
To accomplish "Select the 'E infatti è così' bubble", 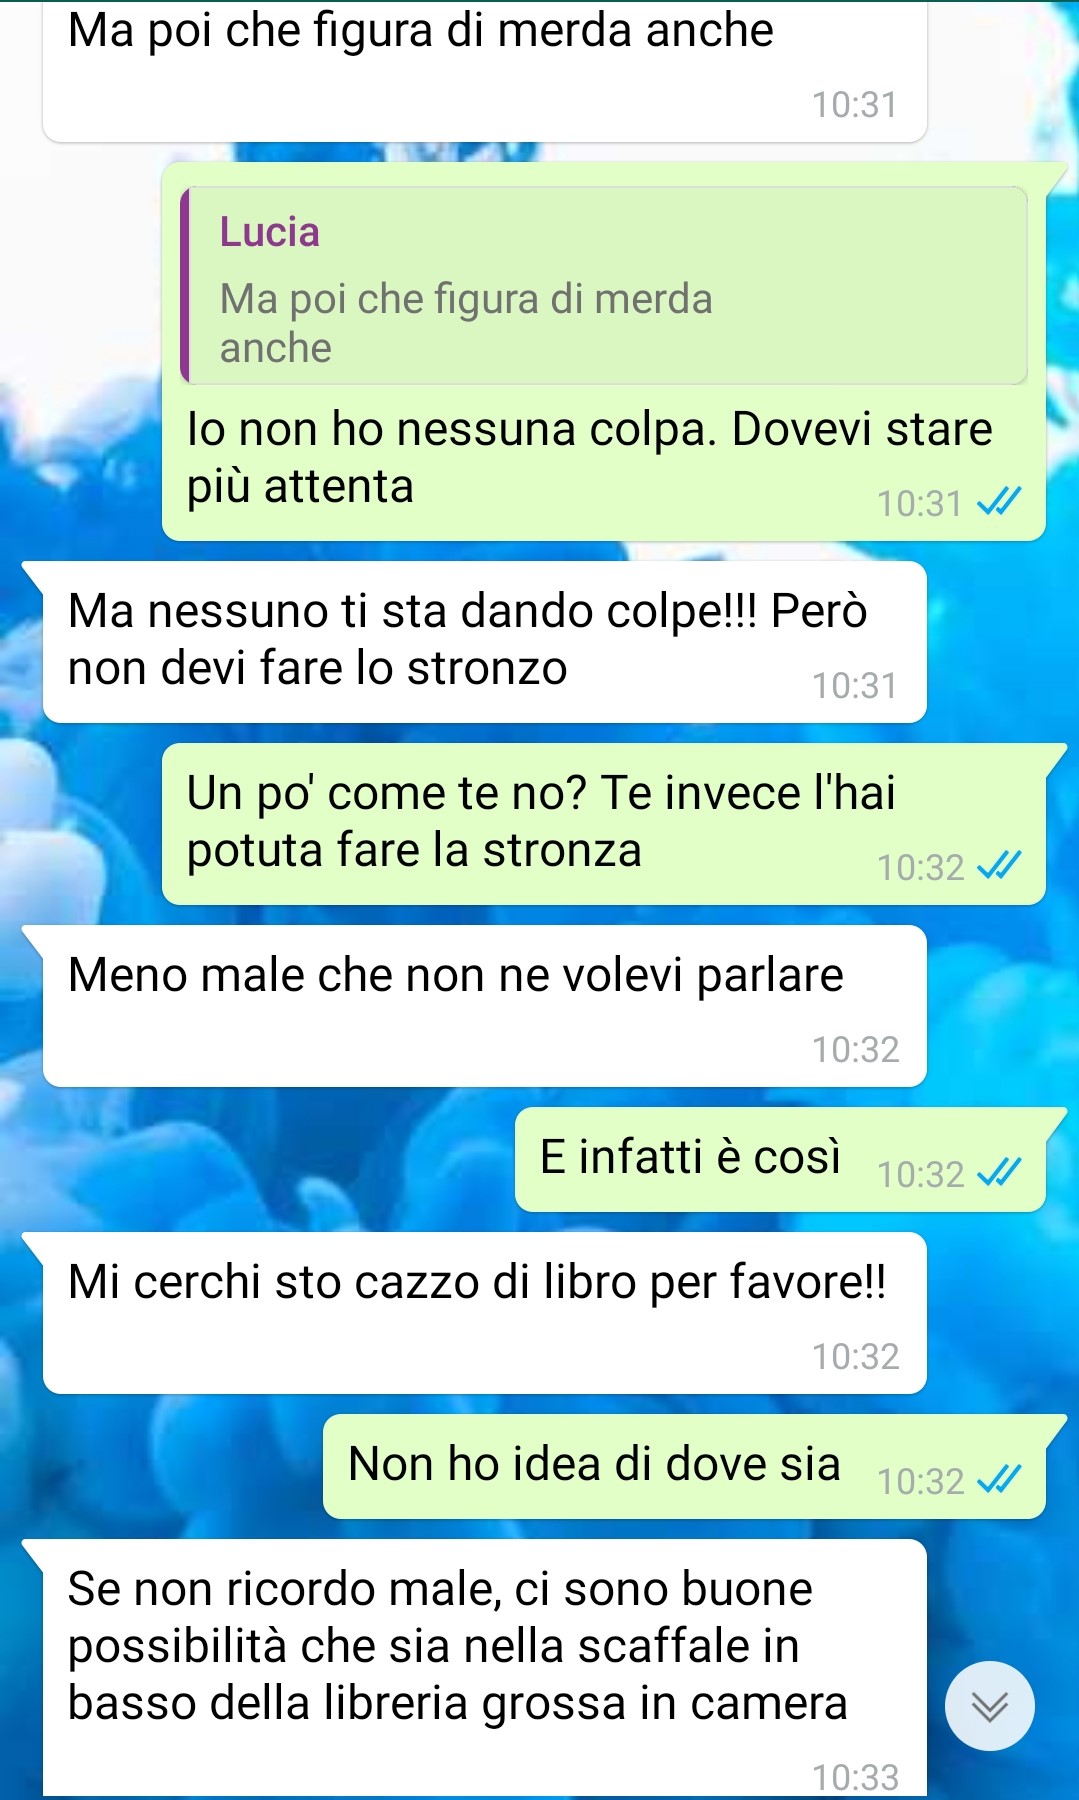I will pos(780,1160).
